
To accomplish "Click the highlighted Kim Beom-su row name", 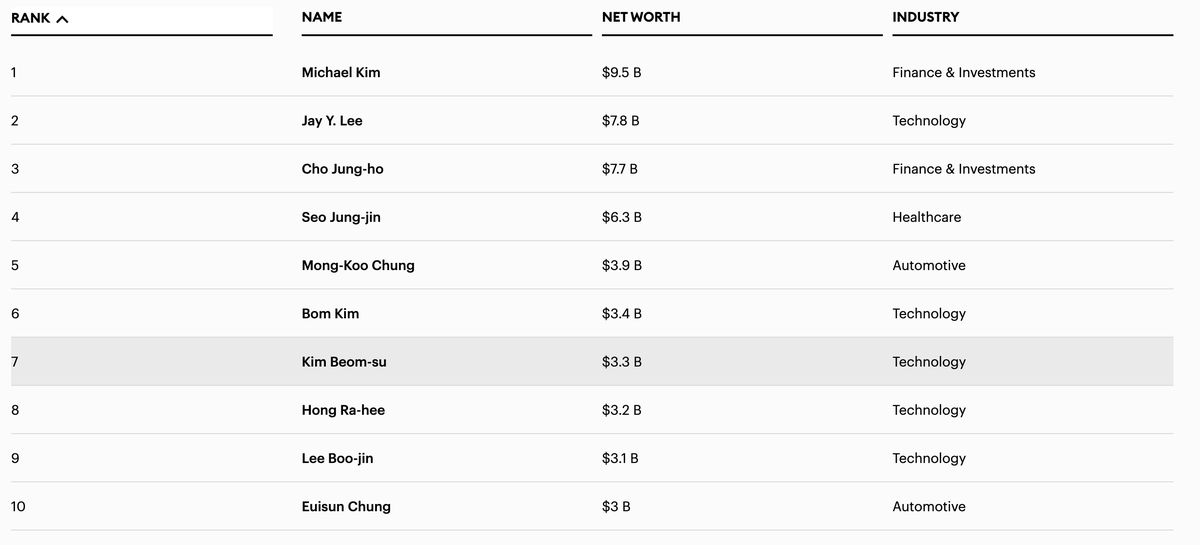I will pos(344,362).
